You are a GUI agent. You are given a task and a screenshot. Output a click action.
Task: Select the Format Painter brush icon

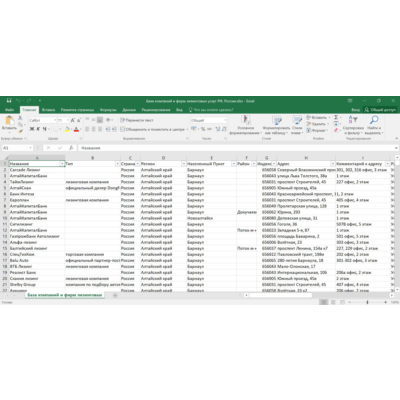click(20, 131)
